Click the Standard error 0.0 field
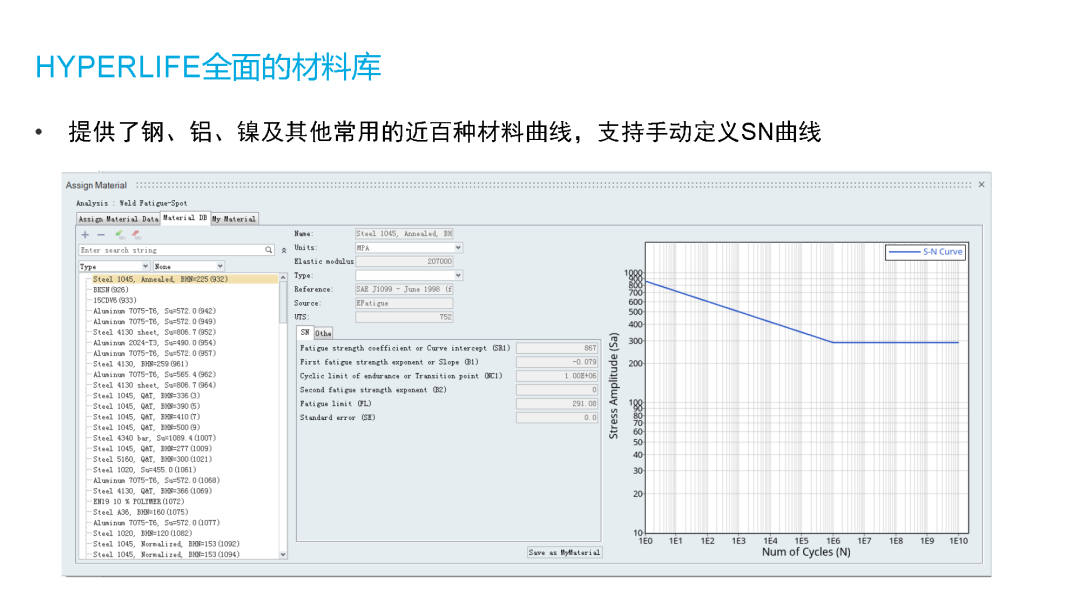The height and width of the screenshot is (608, 1080). (x=557, y=417)
